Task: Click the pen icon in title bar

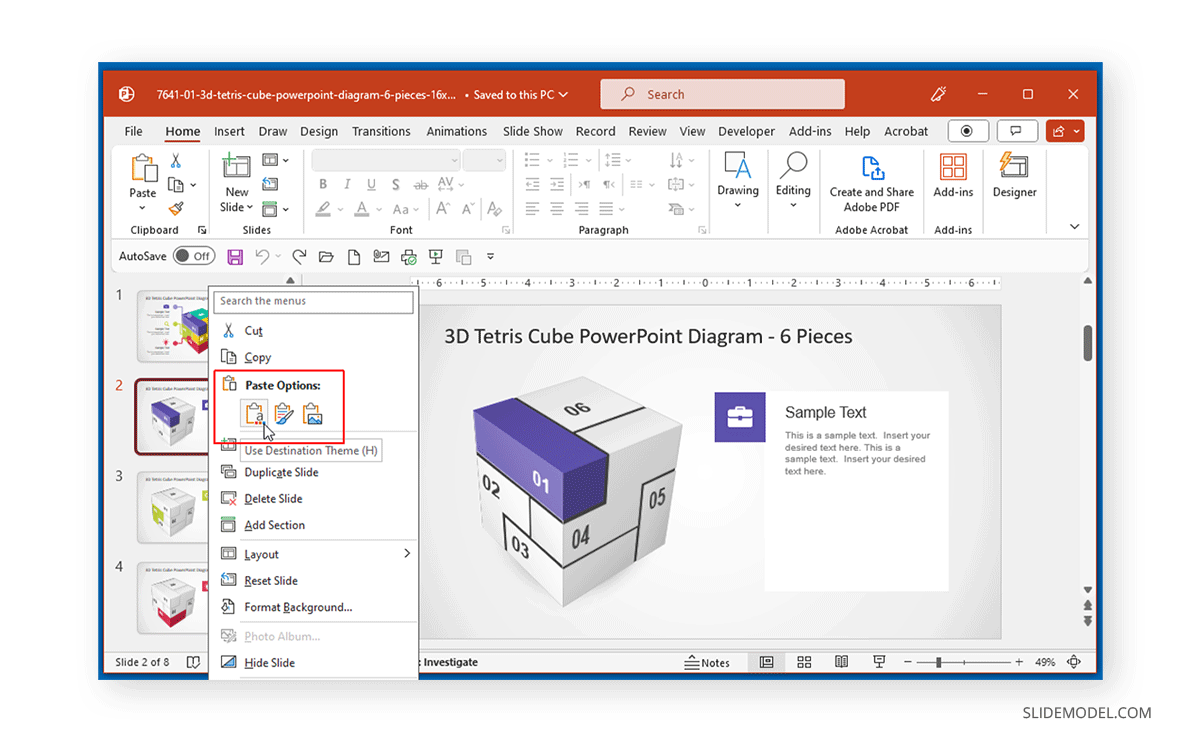Action: tap(938, 94)
